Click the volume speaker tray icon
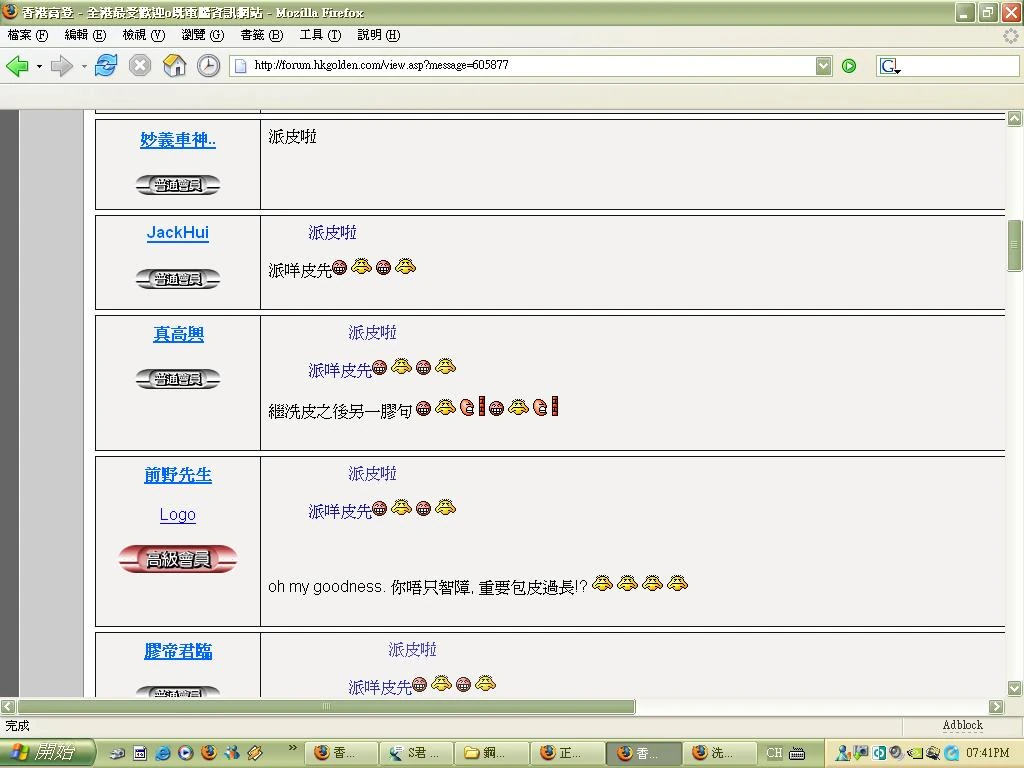This screenshot has height=768, width=1024. (895, 753)
